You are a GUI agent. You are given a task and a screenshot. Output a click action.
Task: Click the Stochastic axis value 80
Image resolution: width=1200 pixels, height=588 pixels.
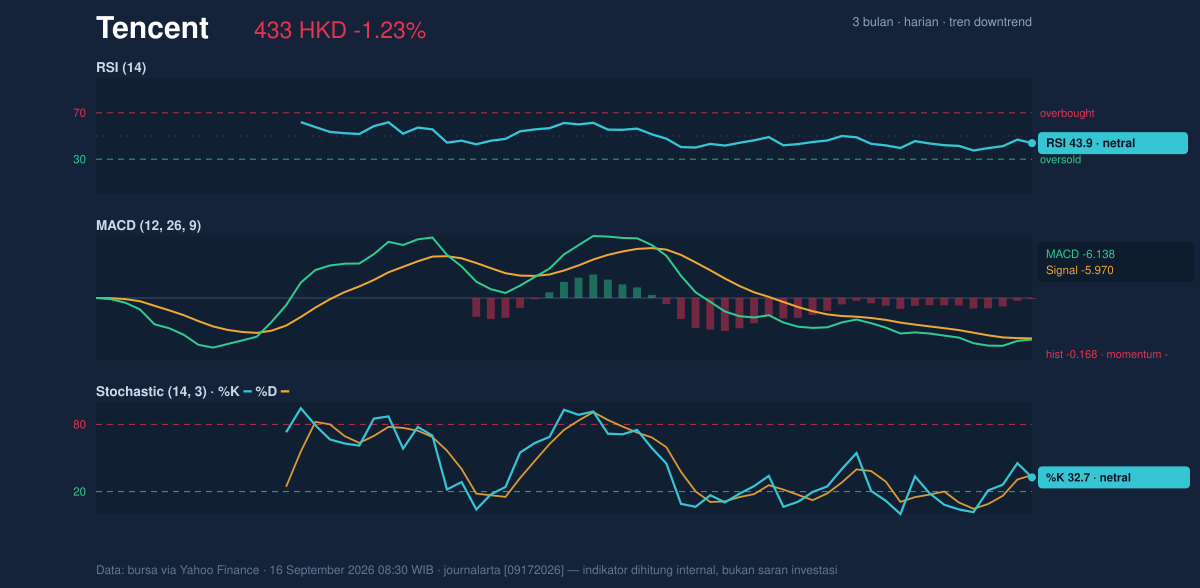[x=79, y=425]
